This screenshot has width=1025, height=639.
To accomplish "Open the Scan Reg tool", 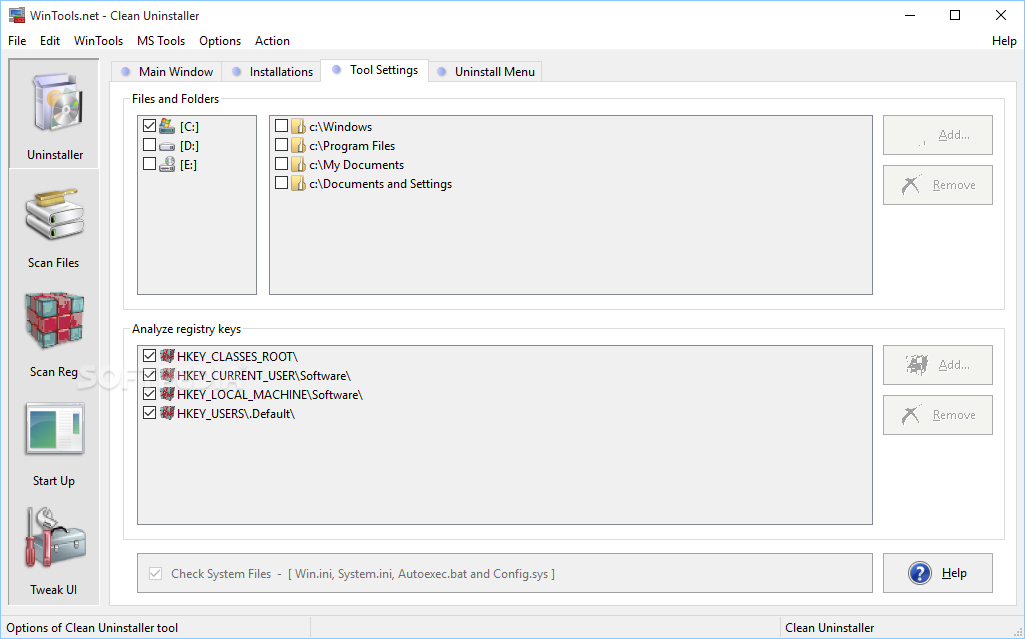I will 54,336.
